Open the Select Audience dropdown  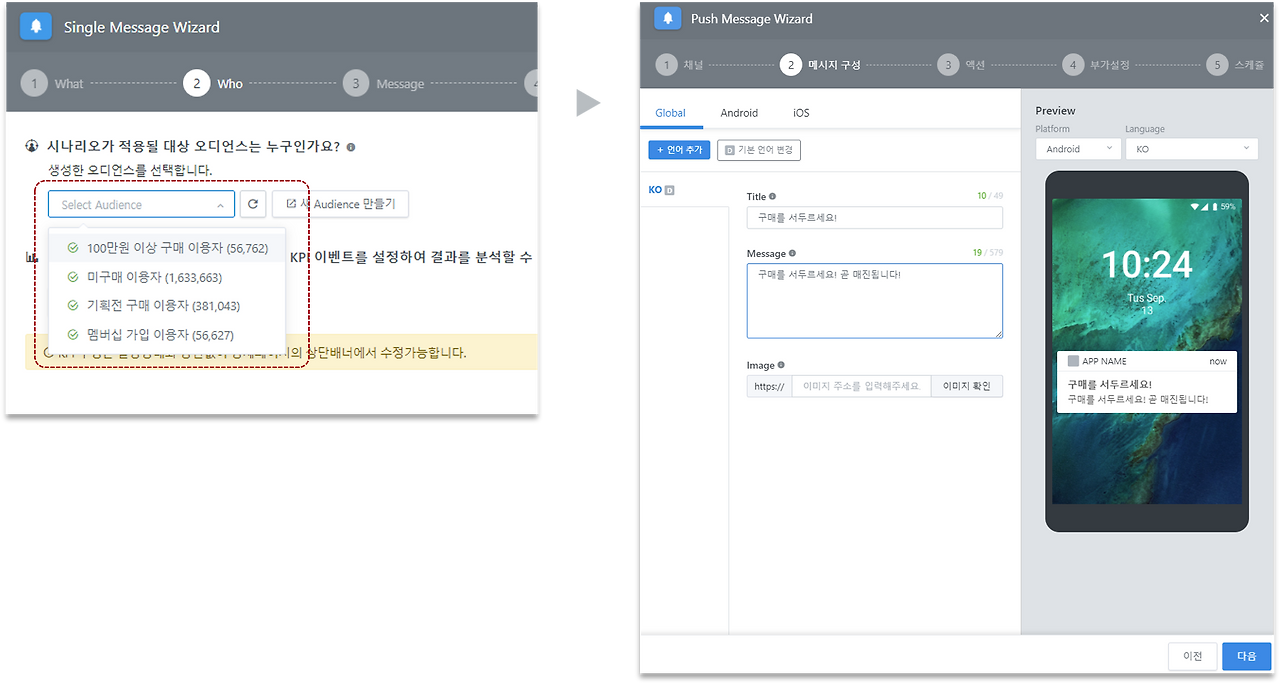[141, 204]
